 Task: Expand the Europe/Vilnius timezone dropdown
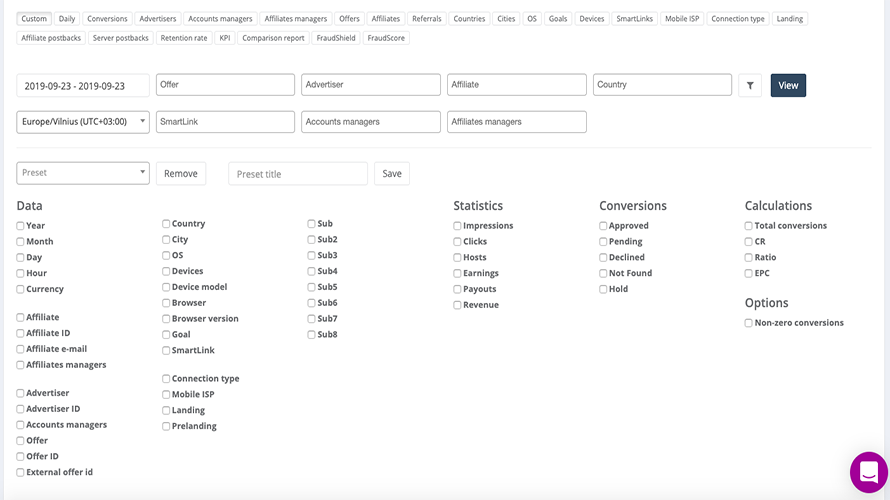83,122
